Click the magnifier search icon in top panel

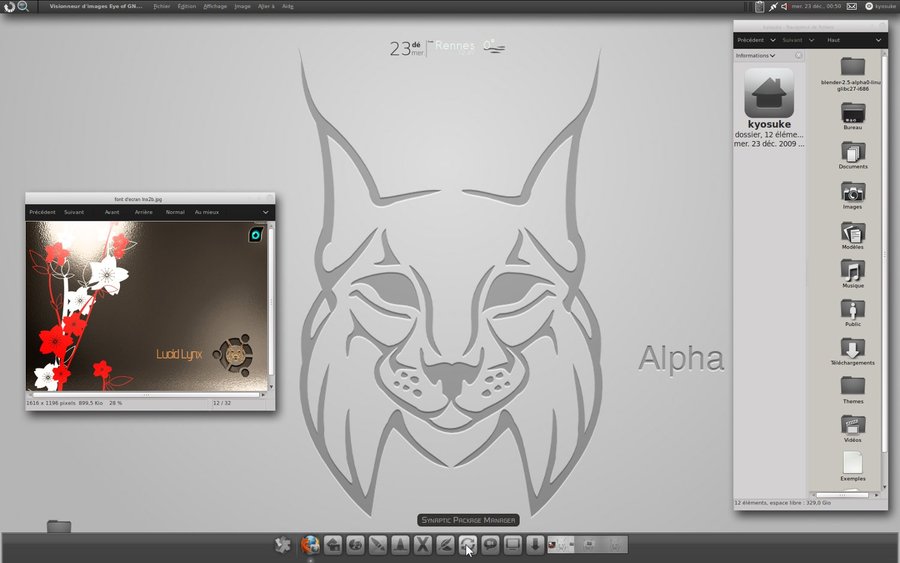point(23,6)
